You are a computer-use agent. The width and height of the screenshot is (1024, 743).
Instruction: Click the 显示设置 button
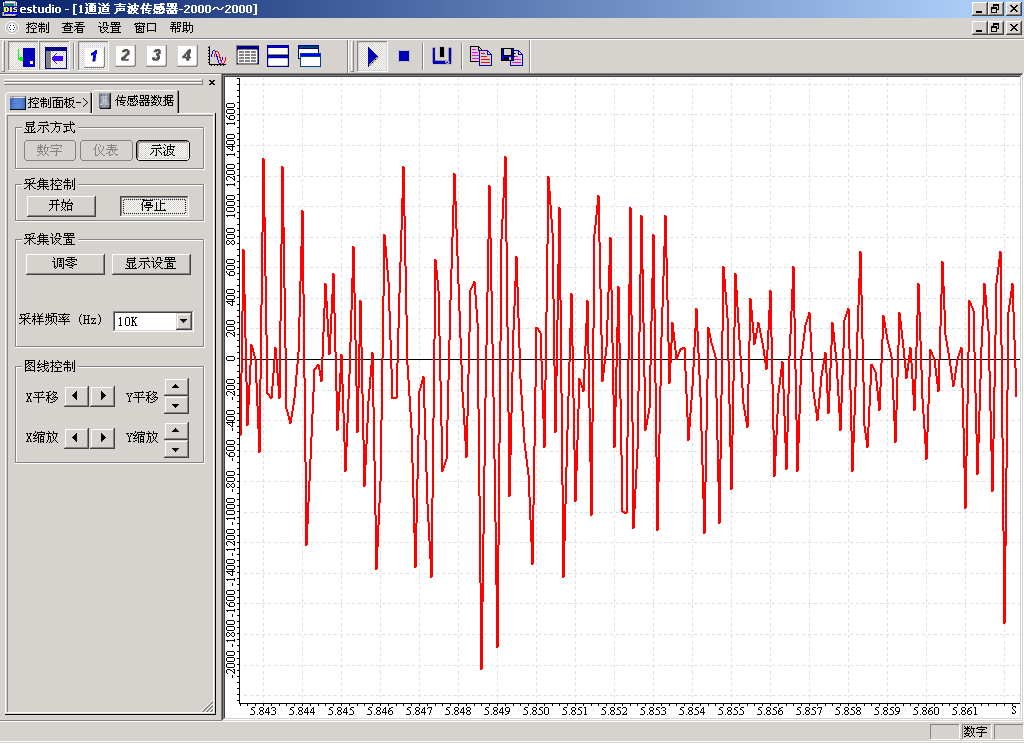151,264
